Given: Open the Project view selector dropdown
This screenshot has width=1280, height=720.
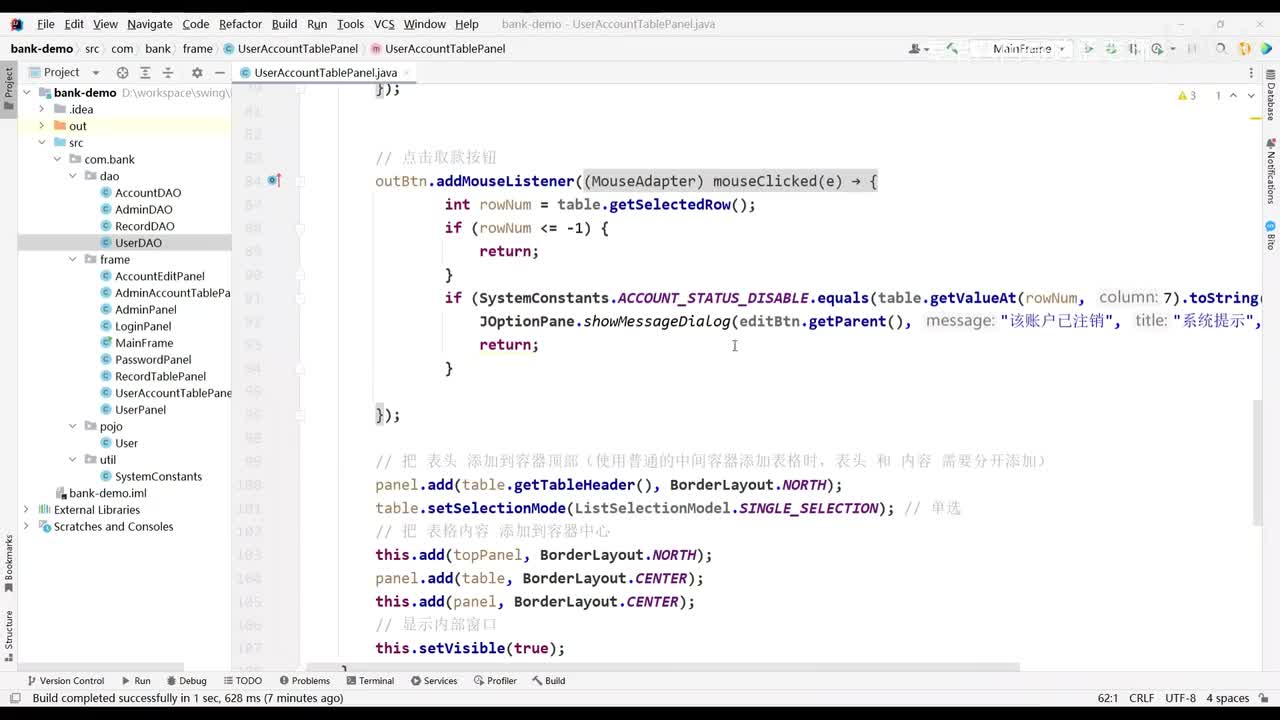Looking at the screenshot, I should [x=65, y=72].
